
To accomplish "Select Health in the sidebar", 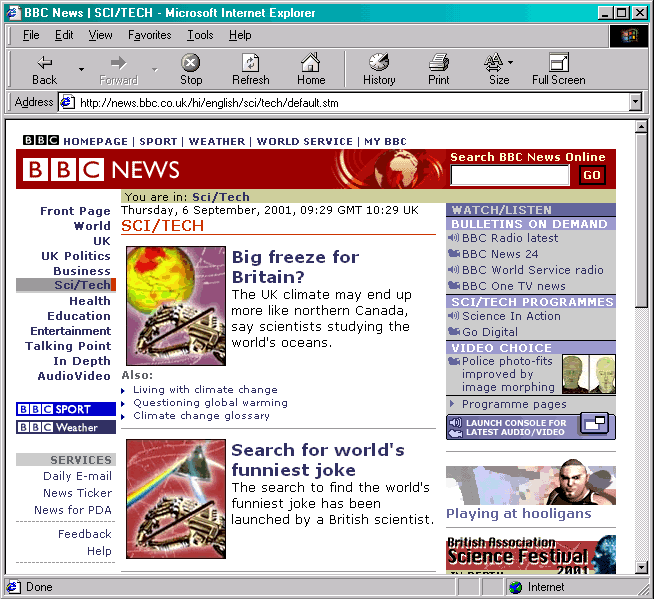I will click(x=90, y=301).
